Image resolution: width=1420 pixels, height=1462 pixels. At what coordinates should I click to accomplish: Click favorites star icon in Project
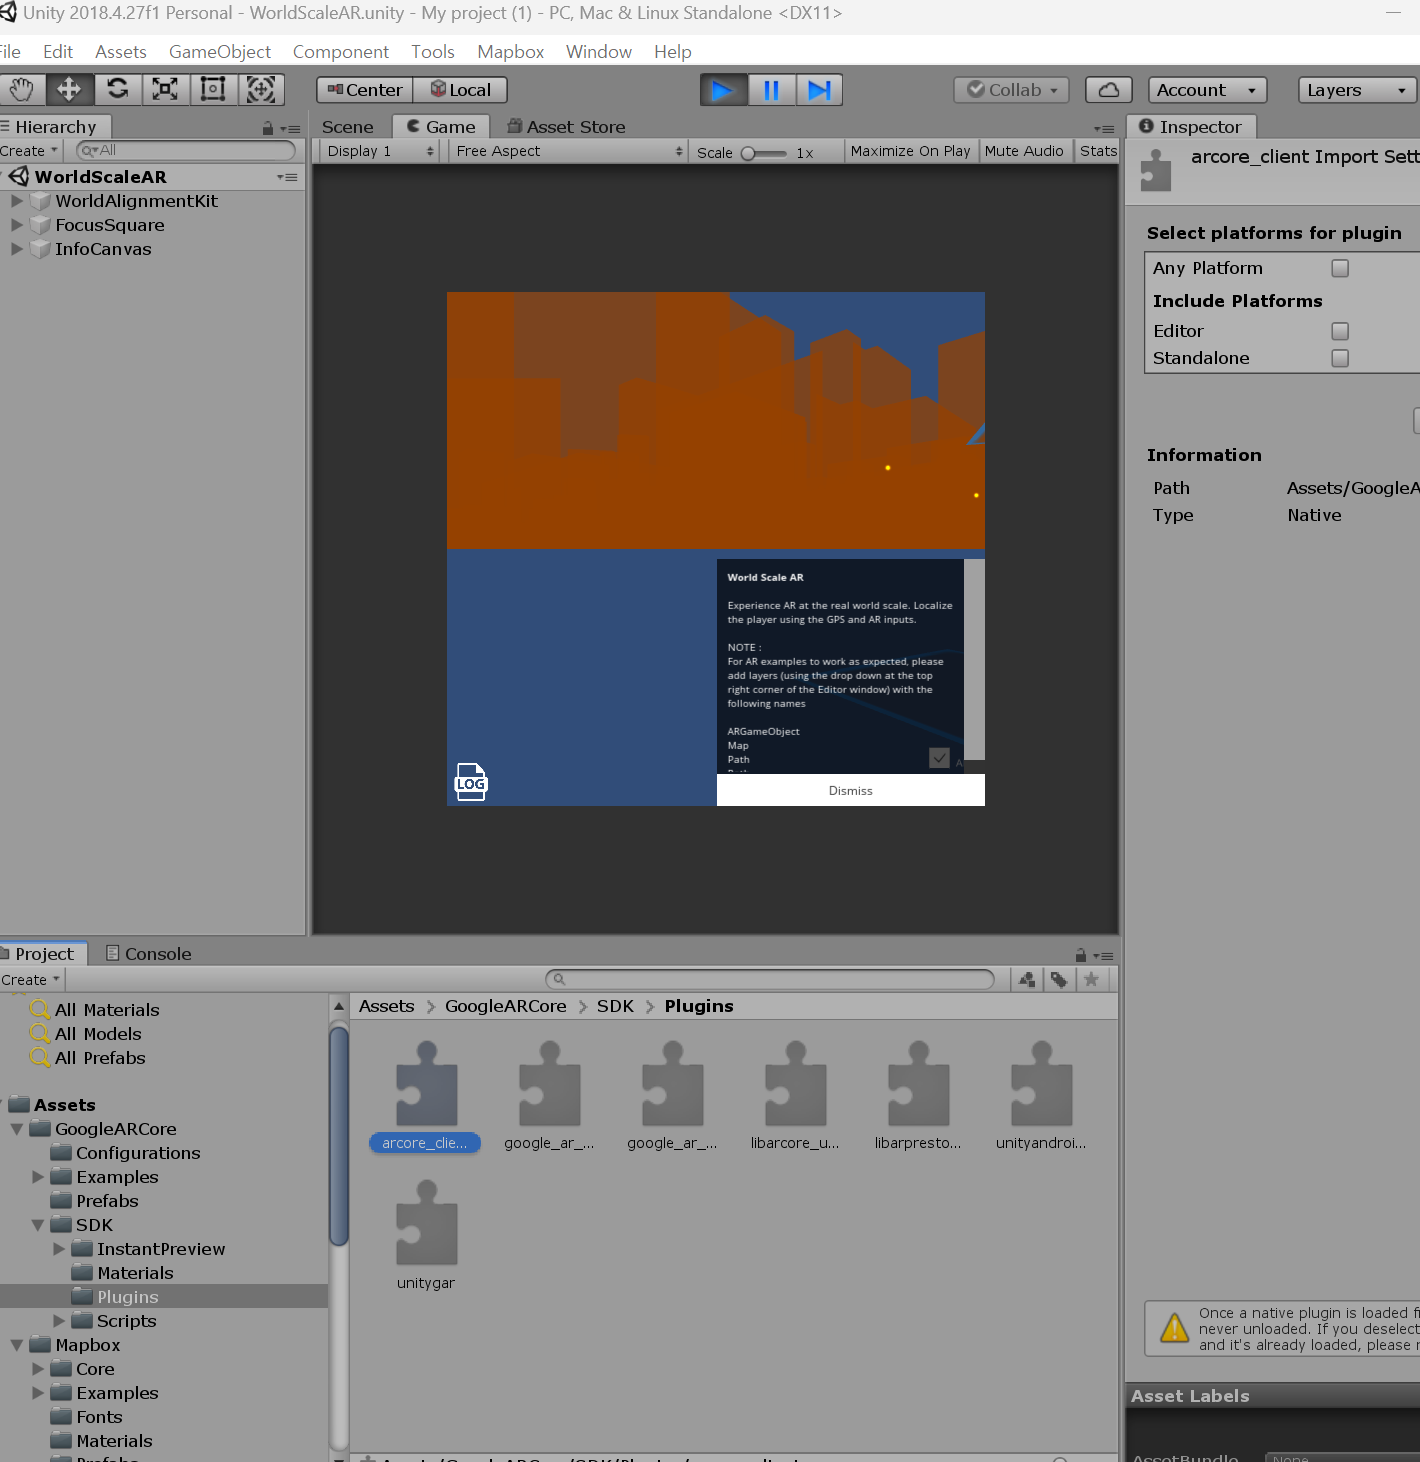[1091, 980]
